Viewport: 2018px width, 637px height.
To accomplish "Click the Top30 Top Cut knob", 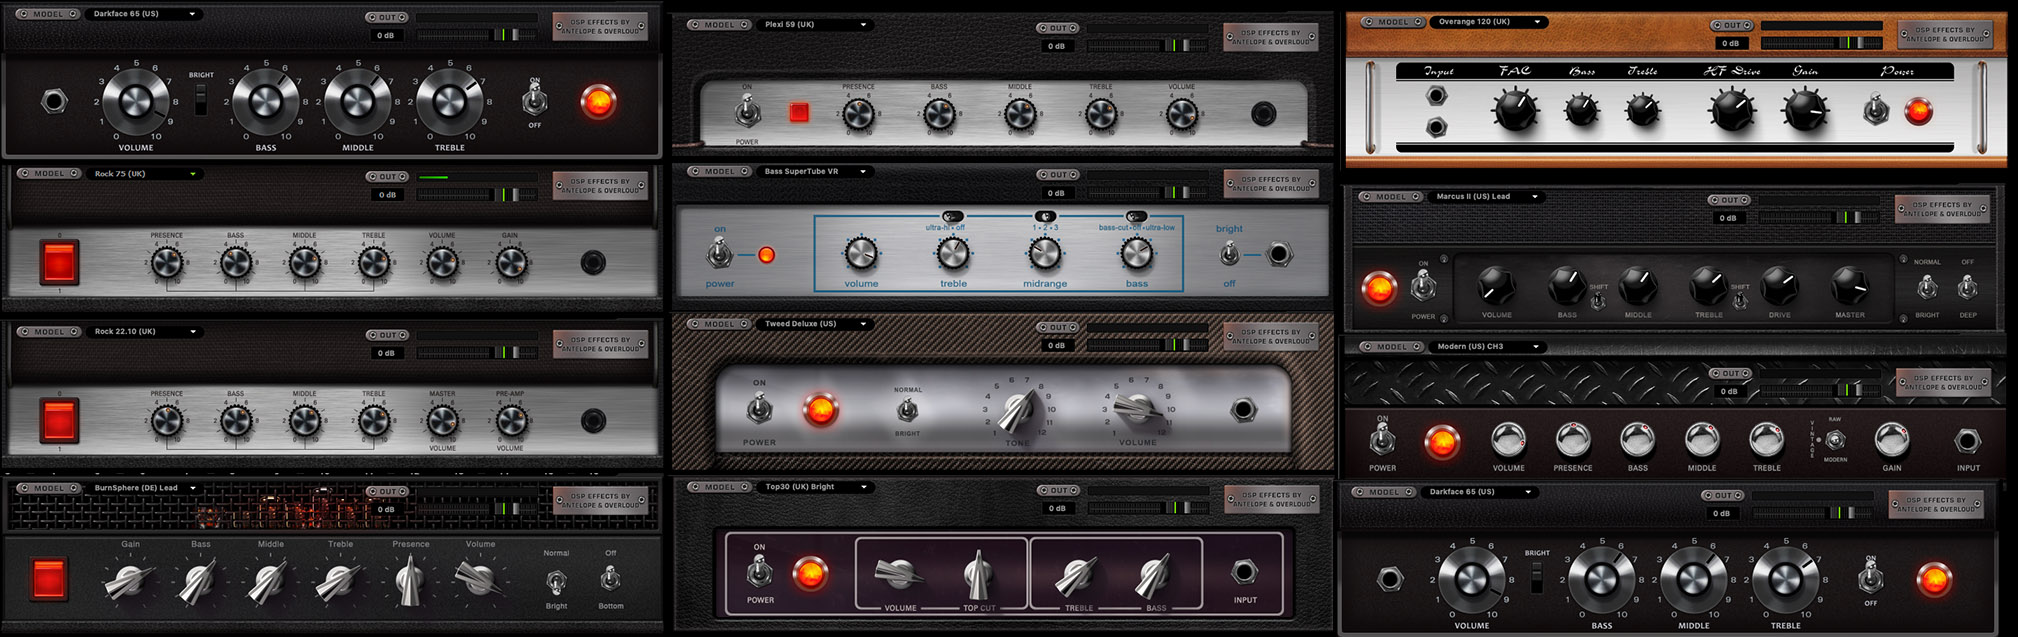I will click(979, 574).
